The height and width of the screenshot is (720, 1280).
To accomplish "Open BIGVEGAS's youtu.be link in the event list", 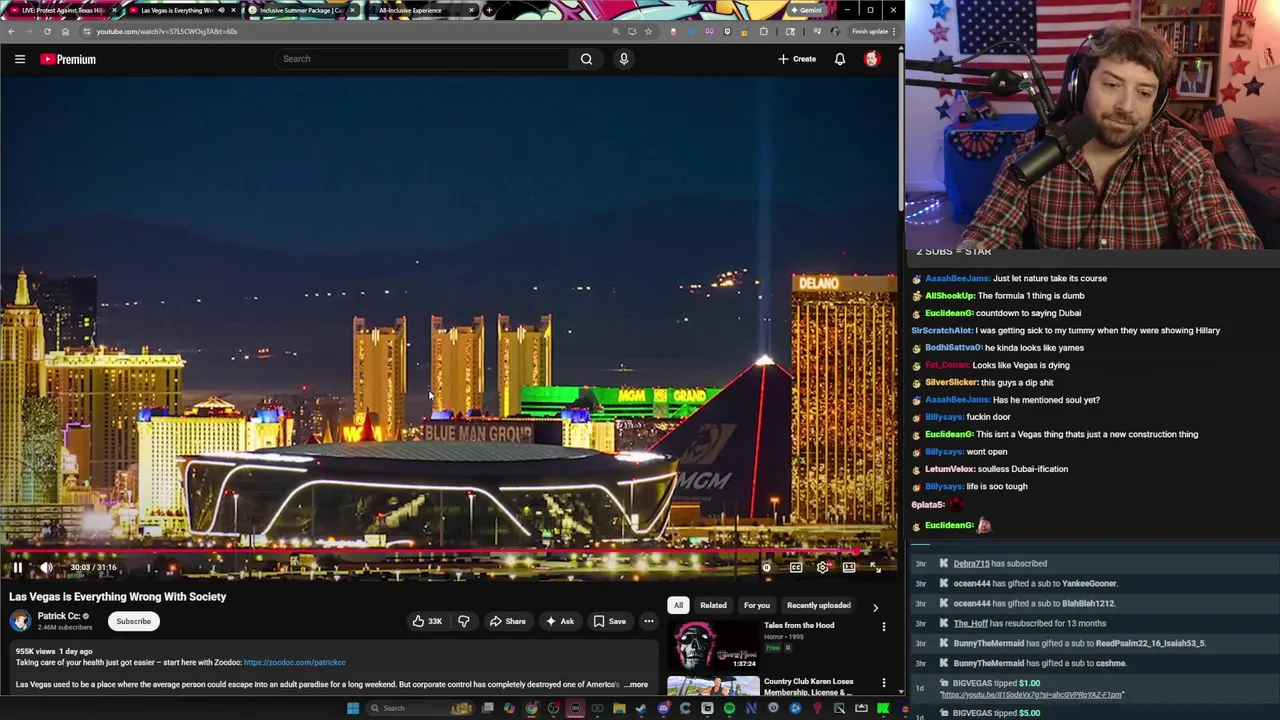I will [x=1031, y=694].
